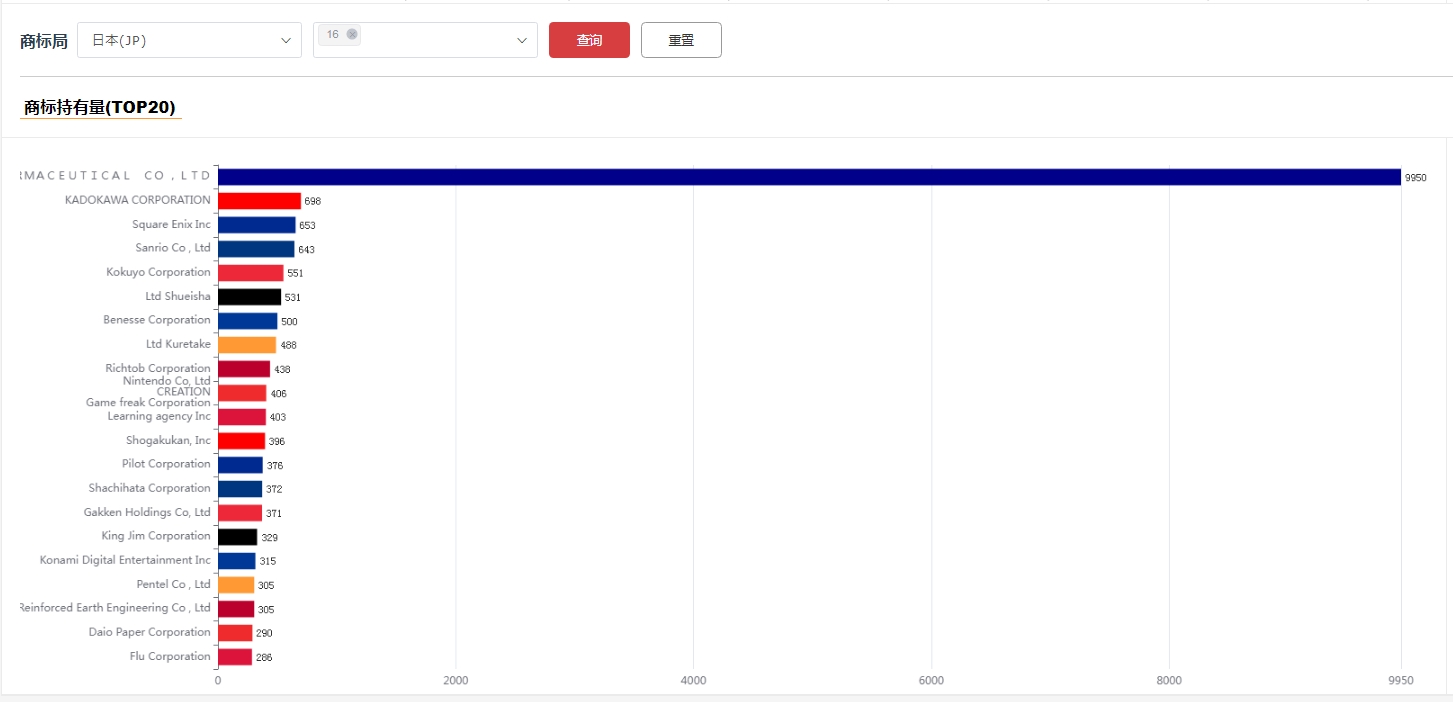Click the Richtob Corporation bar
Image resolution: width=1453 pixels, height=702 pixels.
pyautogui.click(x=244, y=369)
